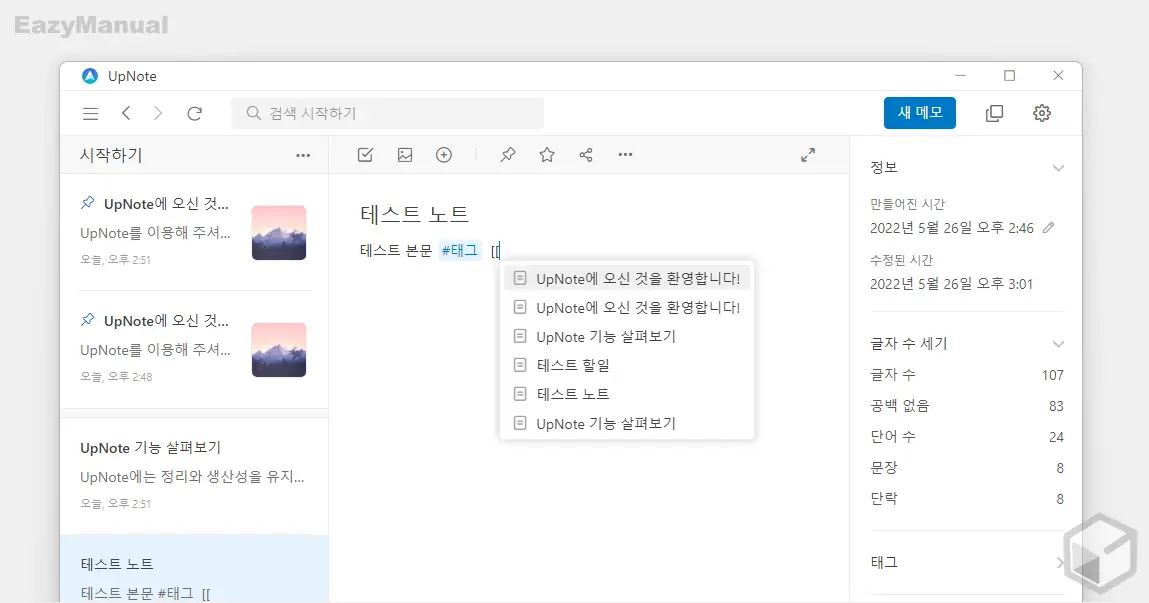Click mountain thumbnail of 2:48 note
Viewport: 1149px width, 603px height.
[x=278, y=349]
